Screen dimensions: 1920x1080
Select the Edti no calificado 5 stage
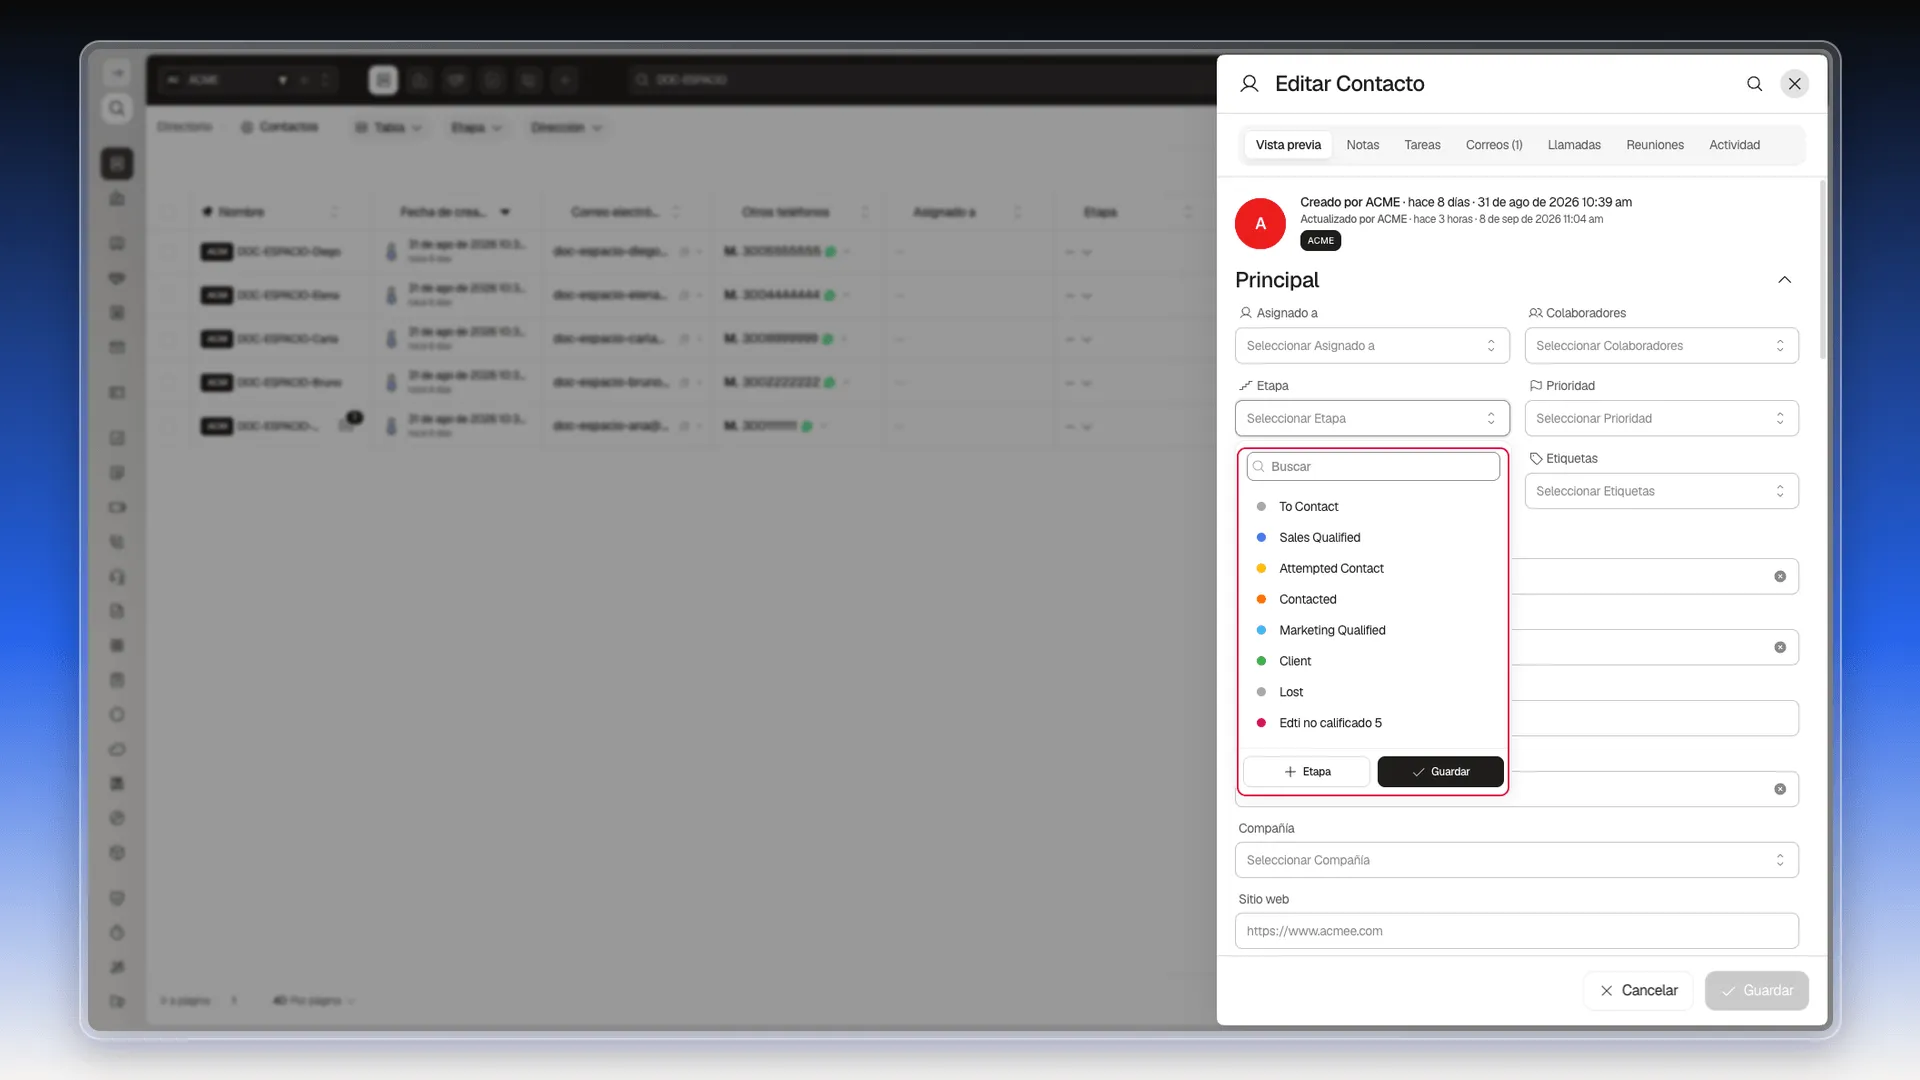pos(1373,724)
